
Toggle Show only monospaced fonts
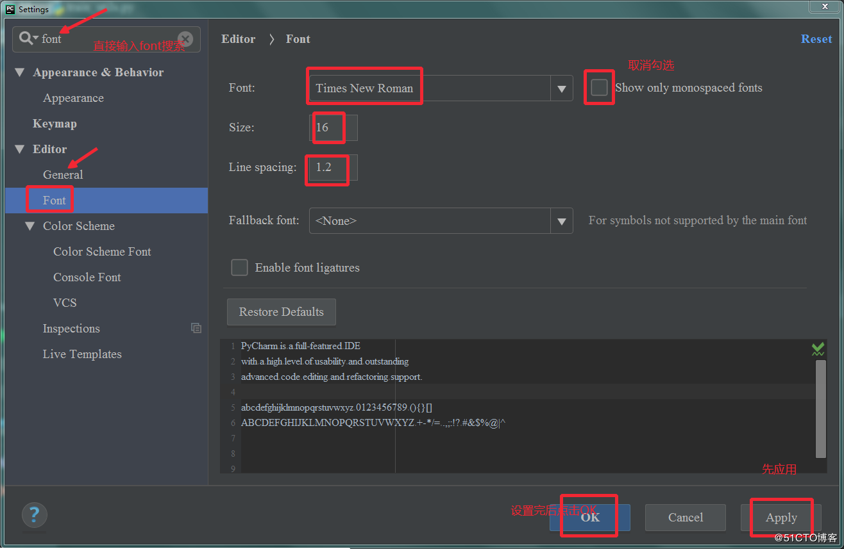pyautogui.click(x=599, y=87)
